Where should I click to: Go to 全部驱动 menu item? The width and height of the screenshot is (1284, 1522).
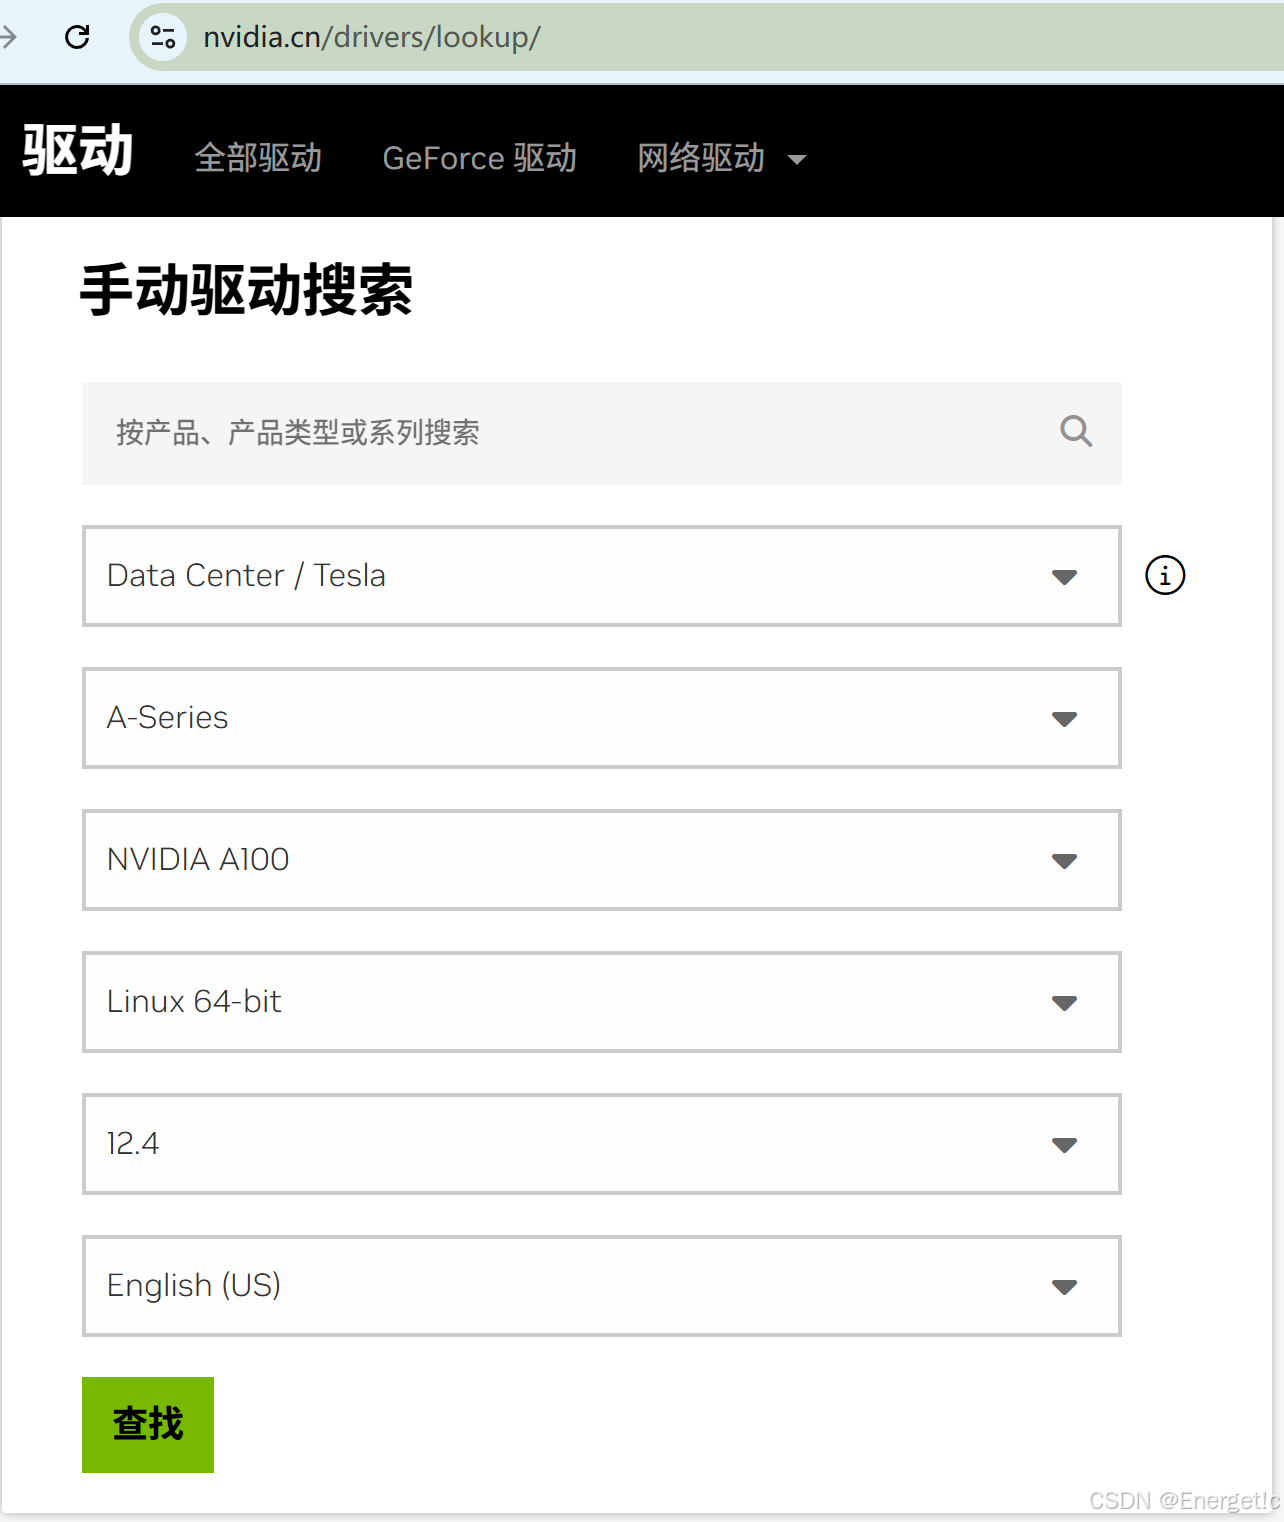point(258,158)
